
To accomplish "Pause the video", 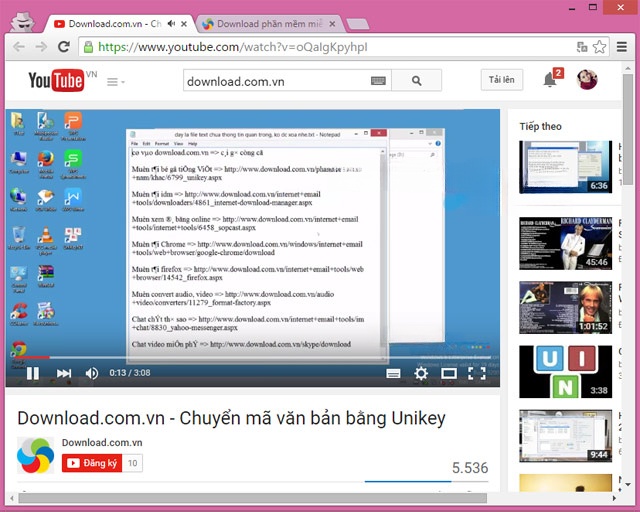I will pos(33,373).
